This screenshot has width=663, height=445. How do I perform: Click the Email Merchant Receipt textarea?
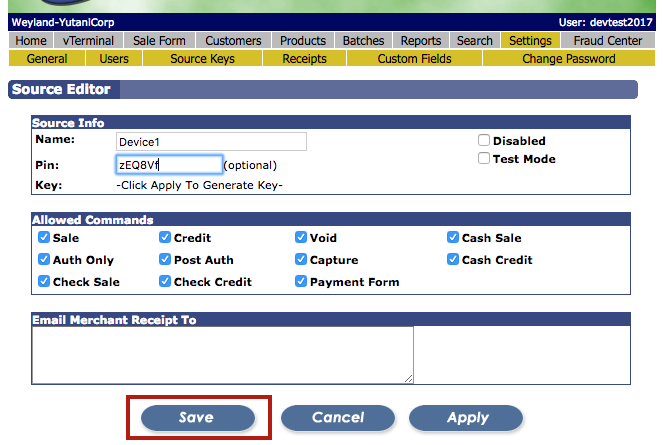tap(222, 354)
